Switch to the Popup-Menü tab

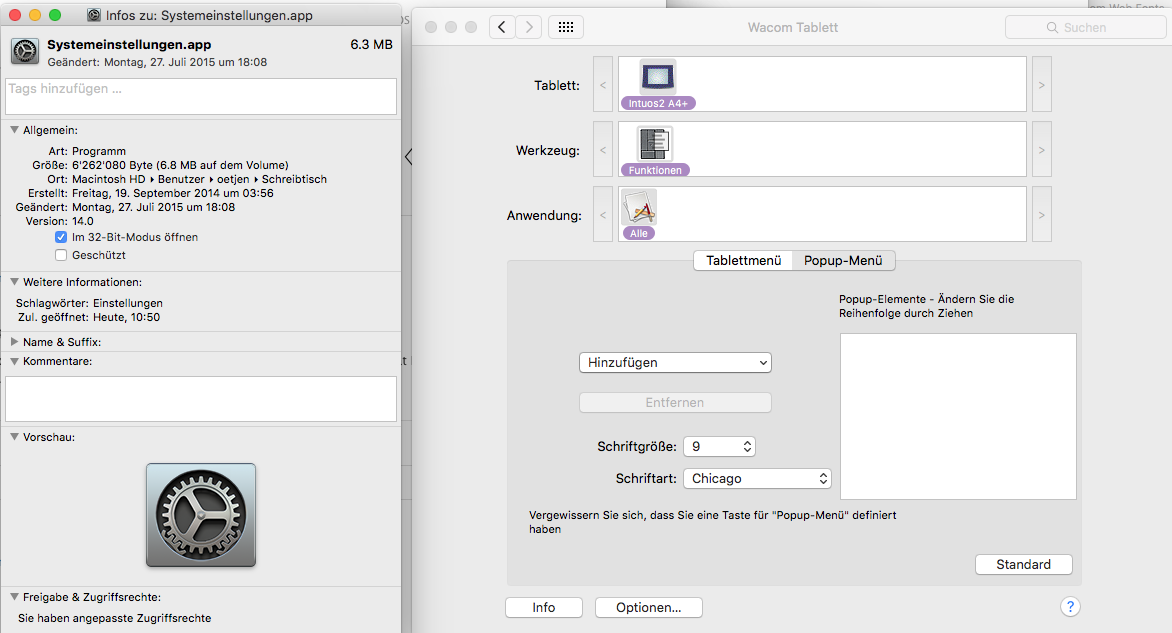click(843, 261)
